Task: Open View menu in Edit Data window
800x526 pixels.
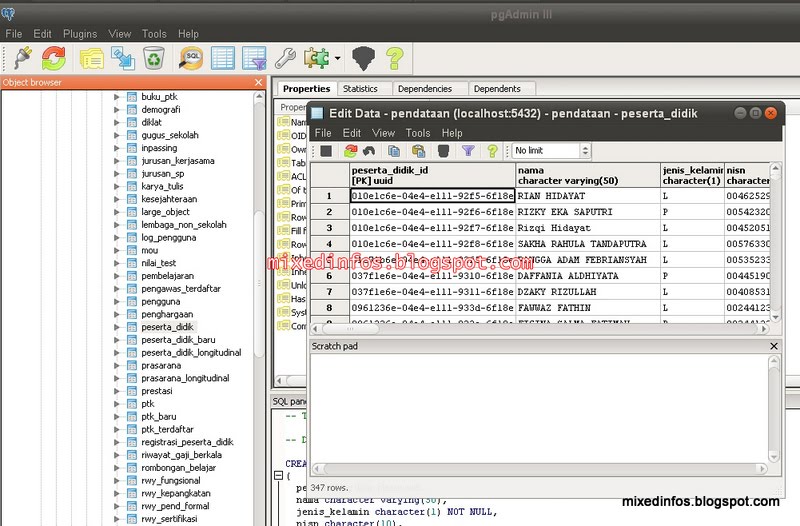Action: point(384,133)
